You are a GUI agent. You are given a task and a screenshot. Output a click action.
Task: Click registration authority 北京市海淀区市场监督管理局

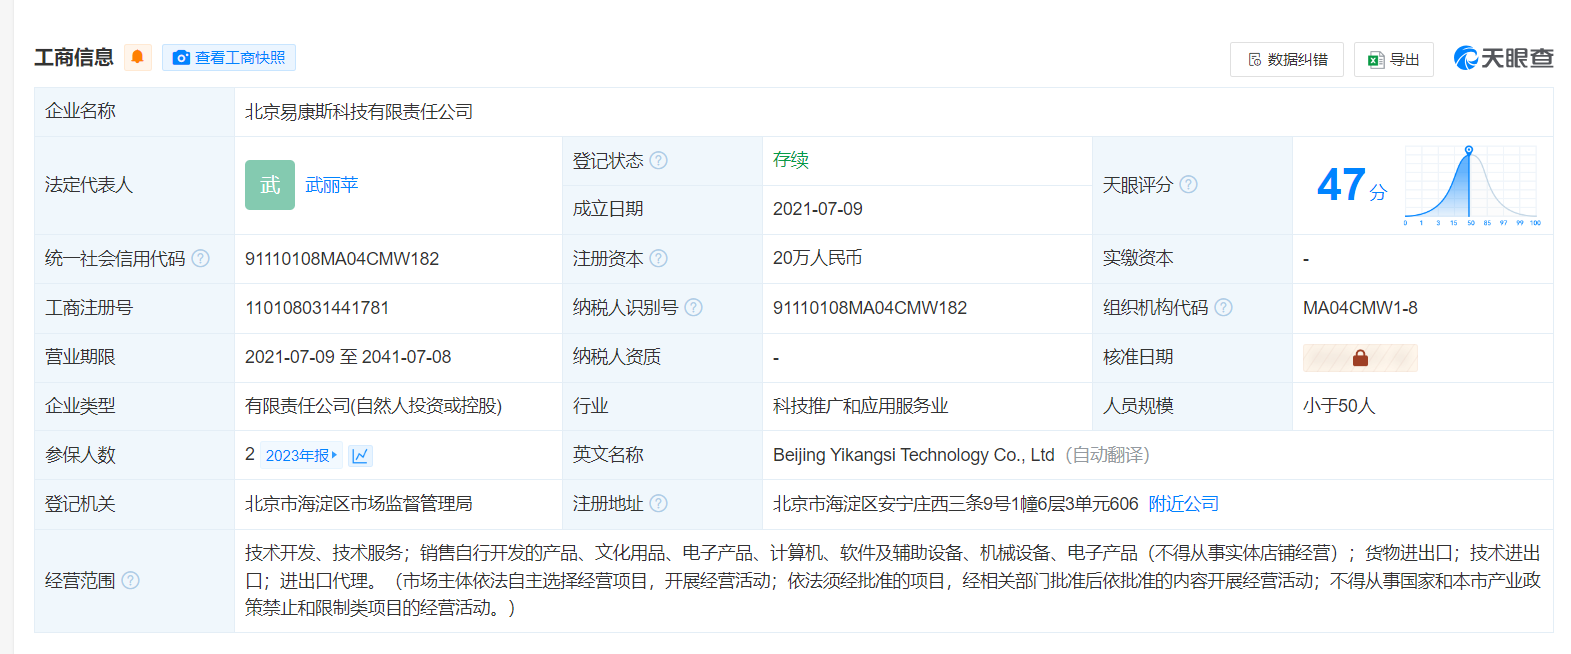pos(359,504)
